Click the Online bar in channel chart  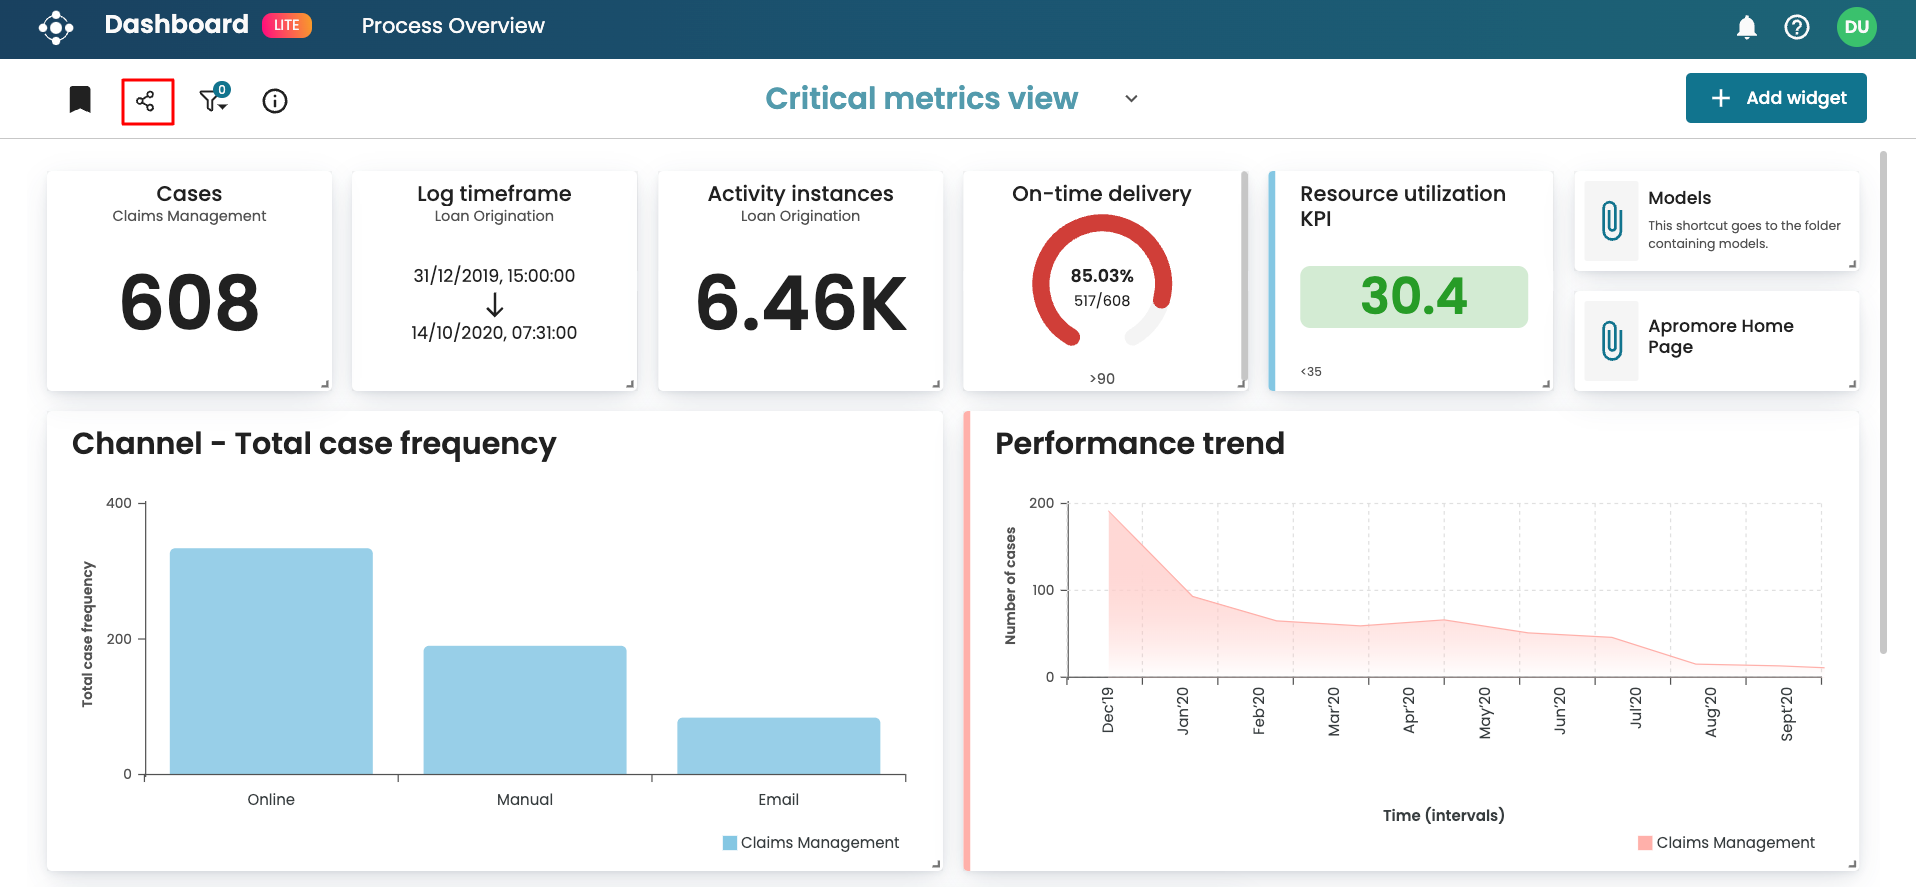tap(271, 661)
